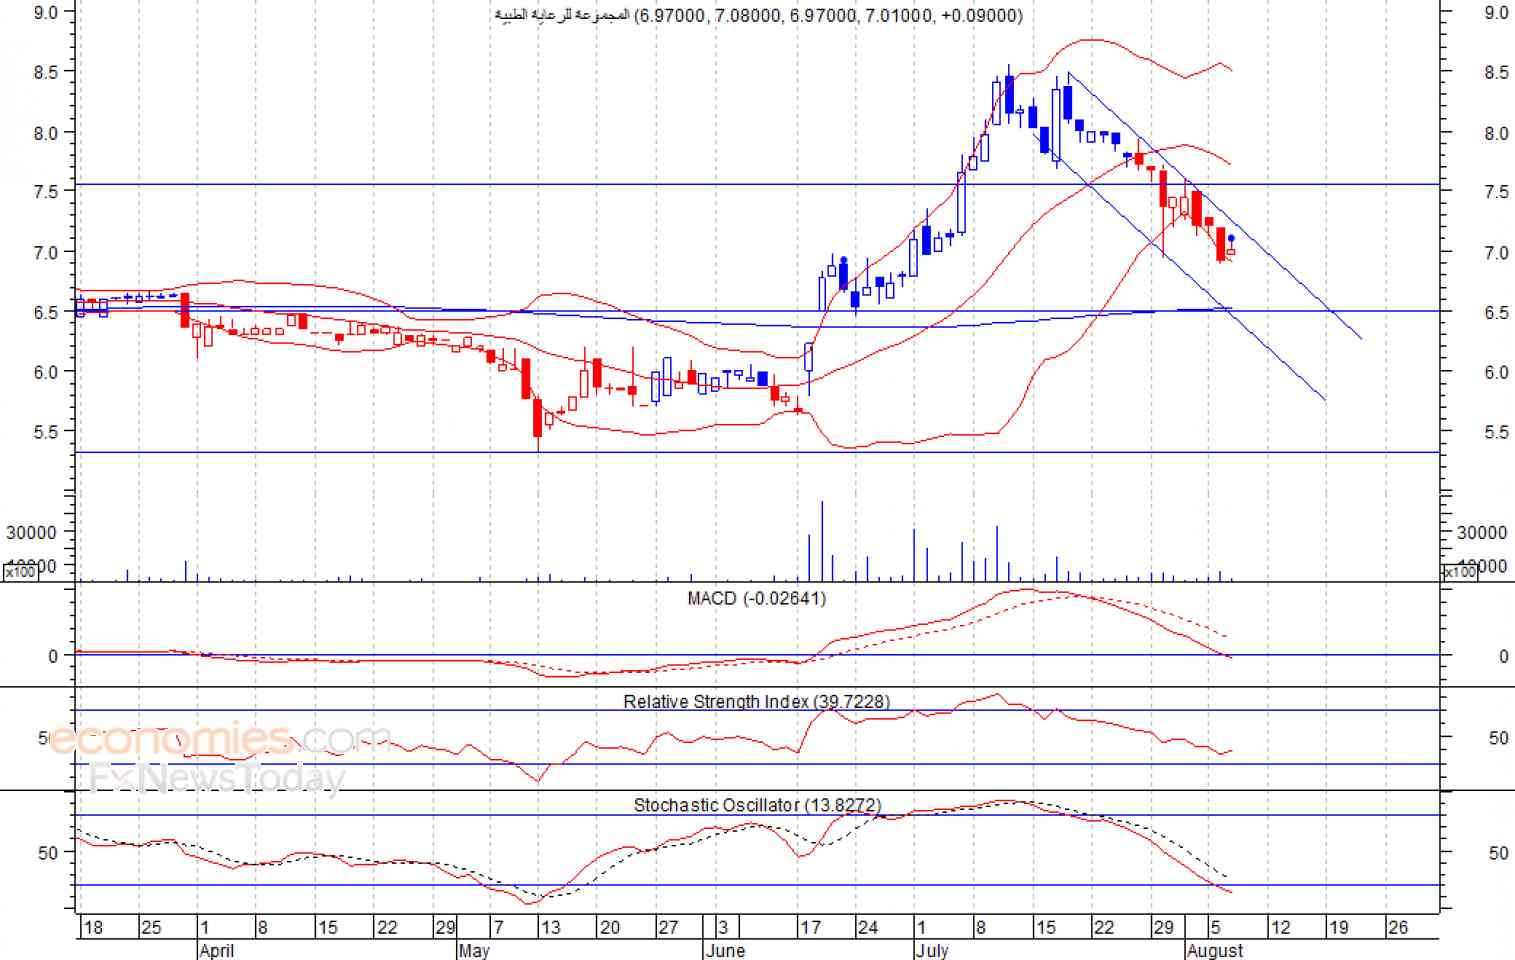Click the date label 24 in June
The width and height of the screenshot is (1515, 960).
pos(868,927)
